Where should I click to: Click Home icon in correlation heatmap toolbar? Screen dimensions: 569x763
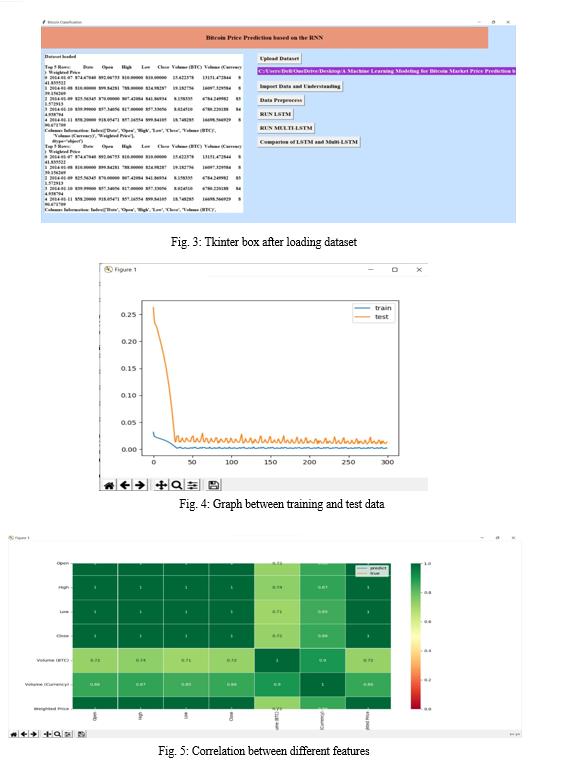14,734
